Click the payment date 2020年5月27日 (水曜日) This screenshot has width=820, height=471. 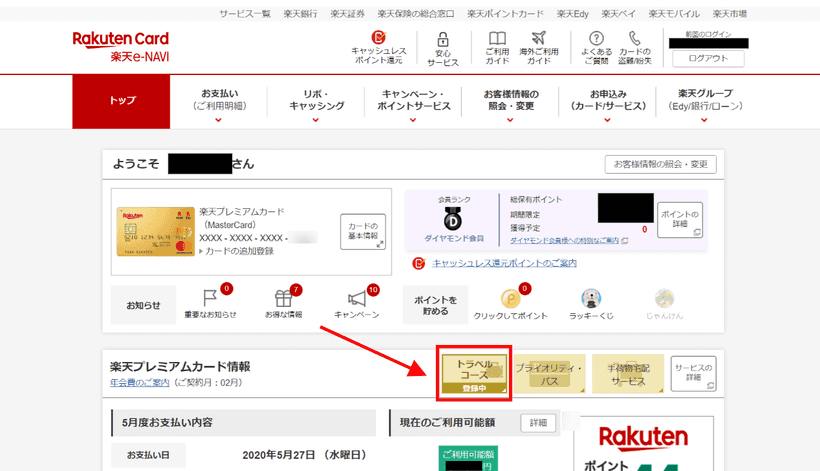click(304, 455)
